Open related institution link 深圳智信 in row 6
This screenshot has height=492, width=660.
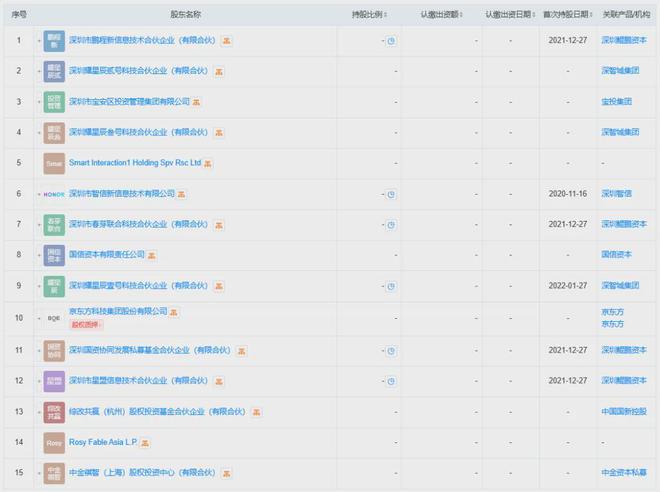[617, 194]
